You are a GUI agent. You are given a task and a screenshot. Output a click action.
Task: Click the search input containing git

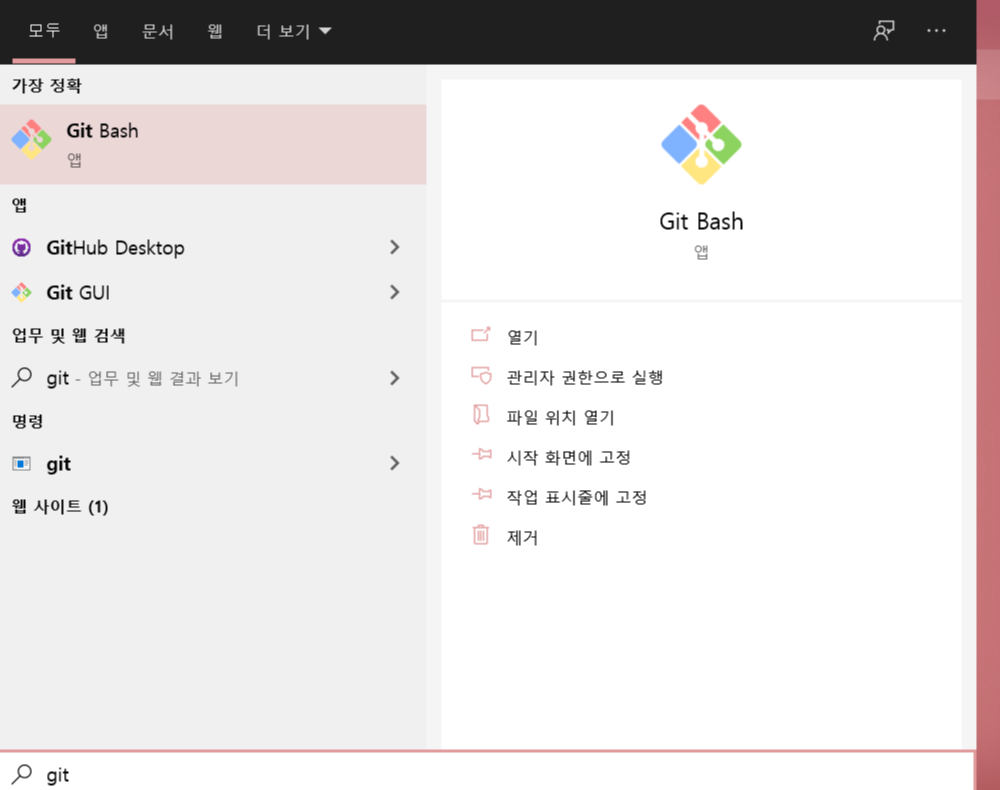487,772
